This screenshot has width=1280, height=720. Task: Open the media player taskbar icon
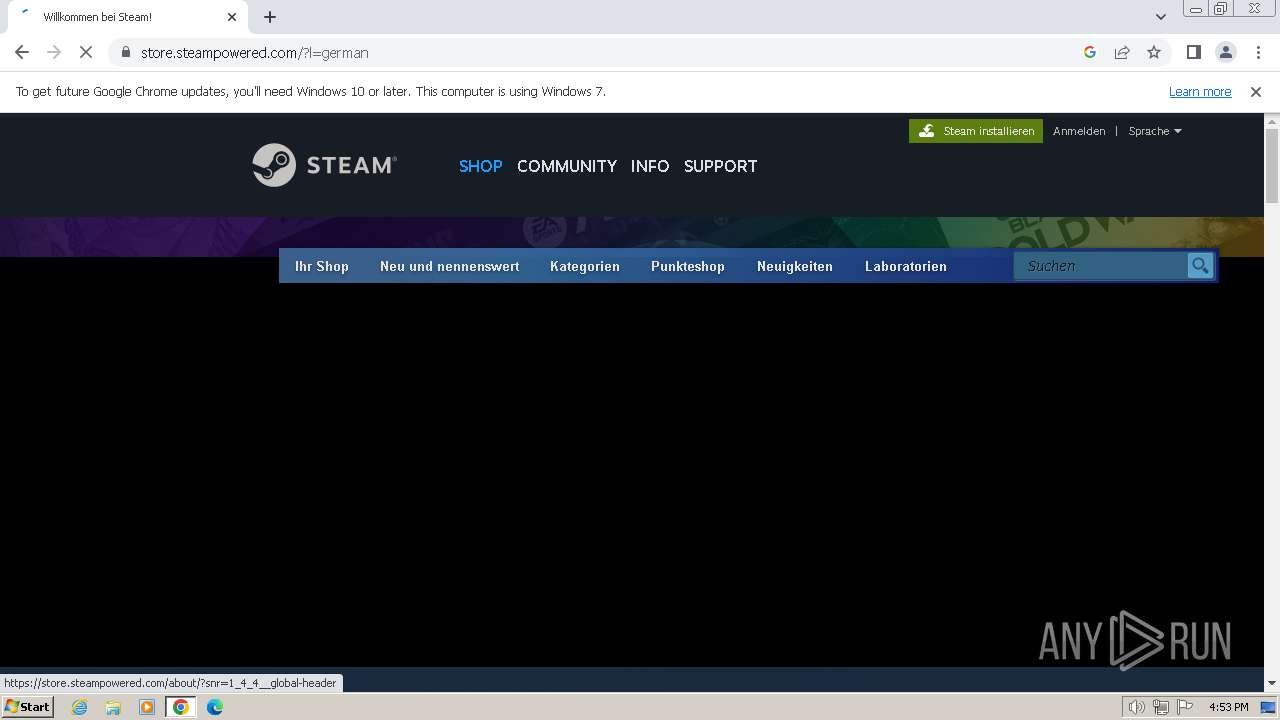(x=147, y=707)
